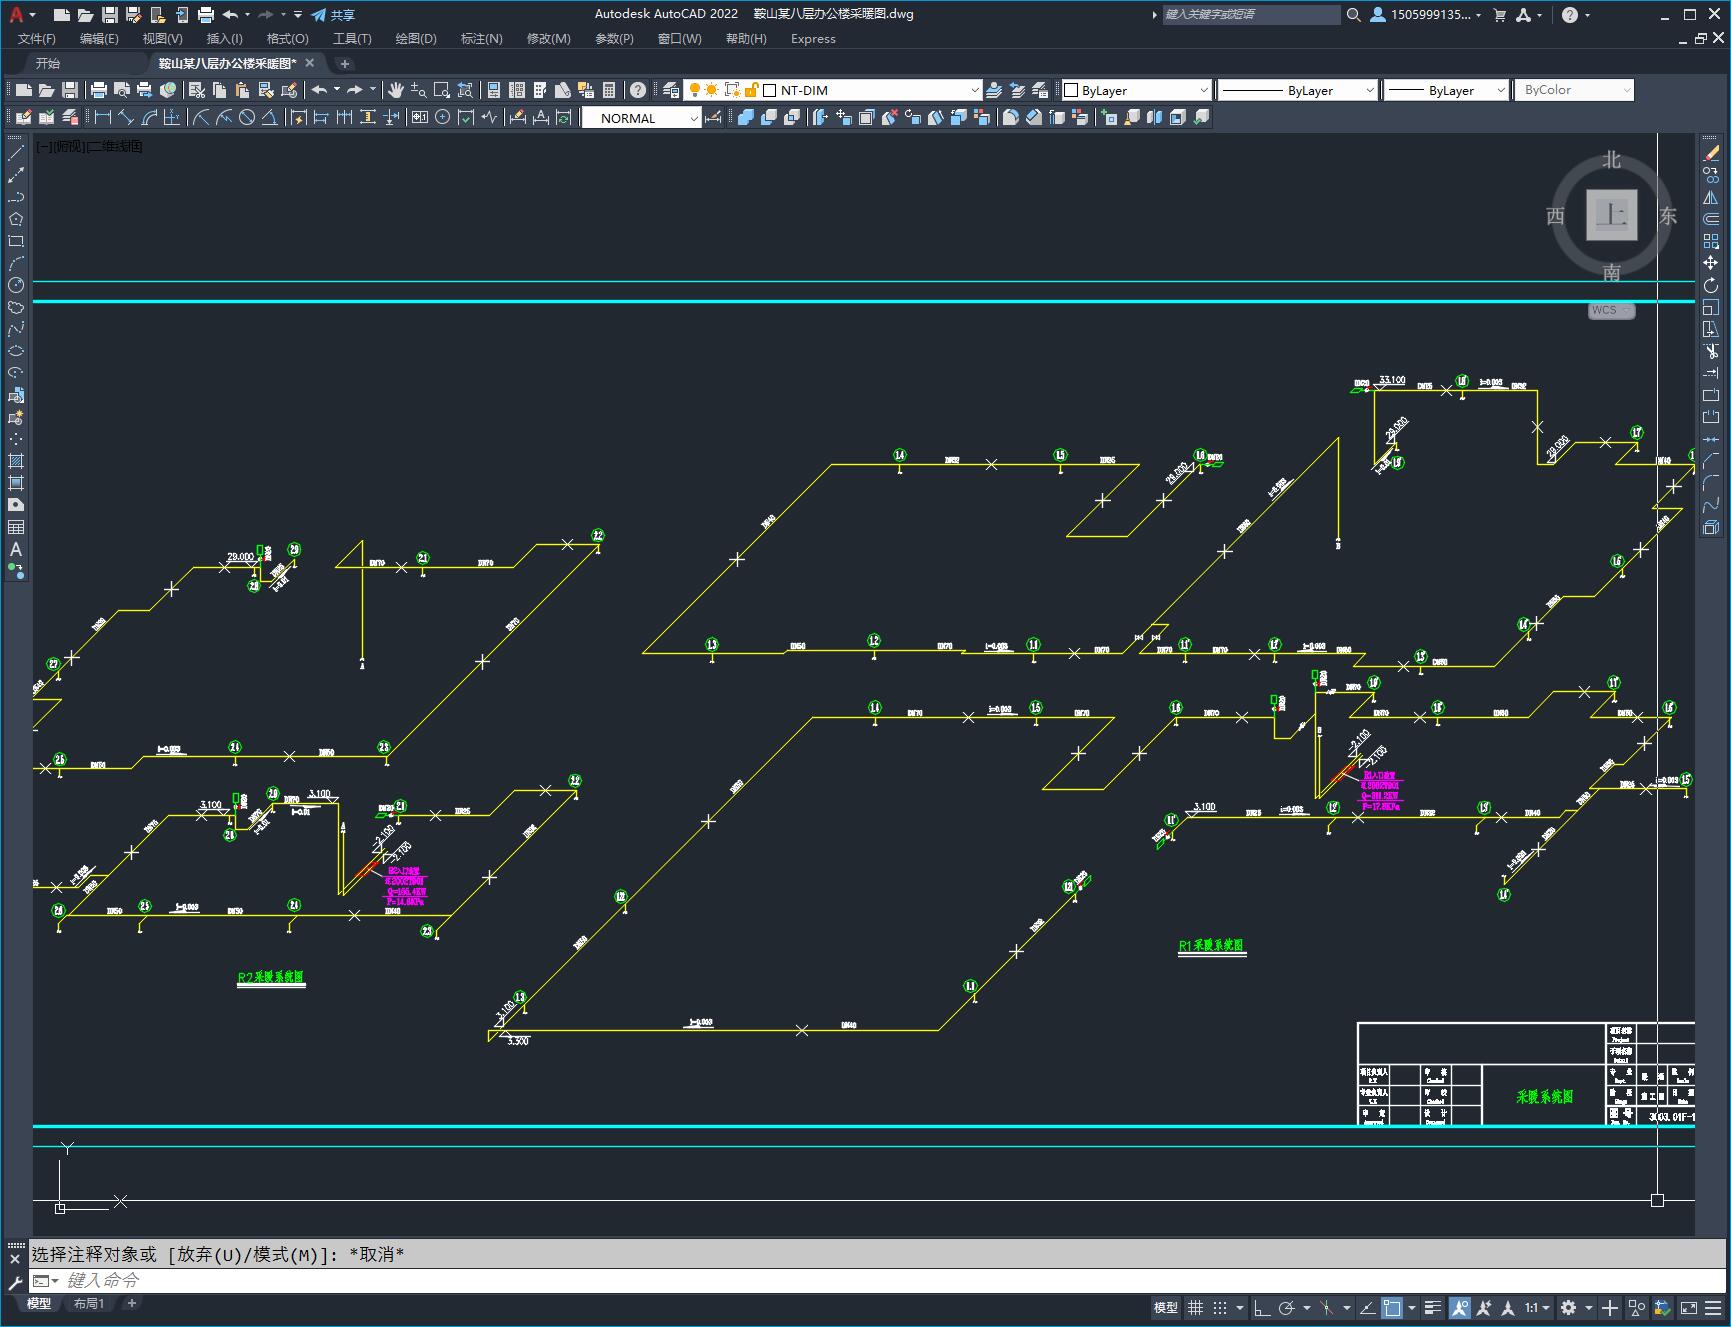Screen dimensions: 1731x1327
Task: Open the Table tool in draw toolbar
Action: click(16, 527)
